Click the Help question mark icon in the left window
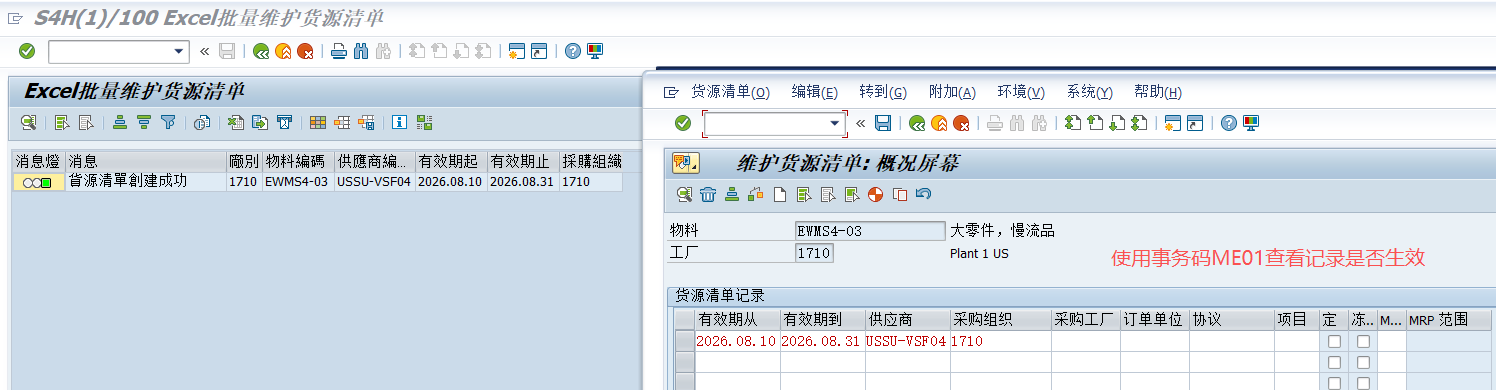 pyautogui.click(x=572, y=51)
